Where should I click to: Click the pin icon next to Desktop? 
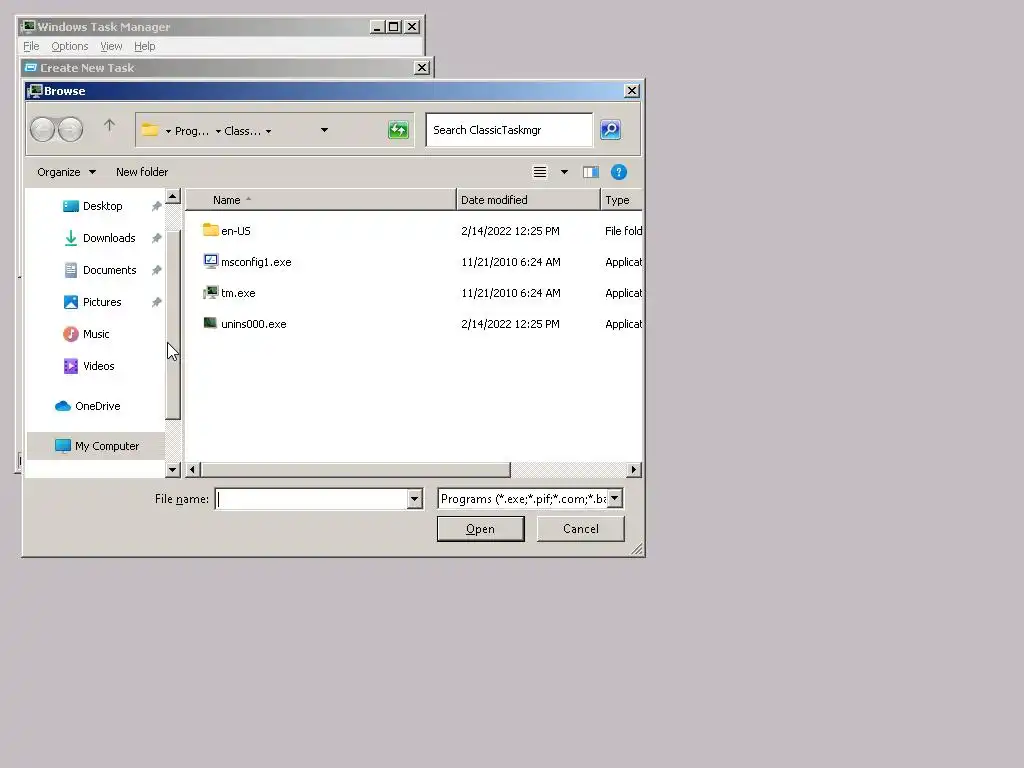156,206
